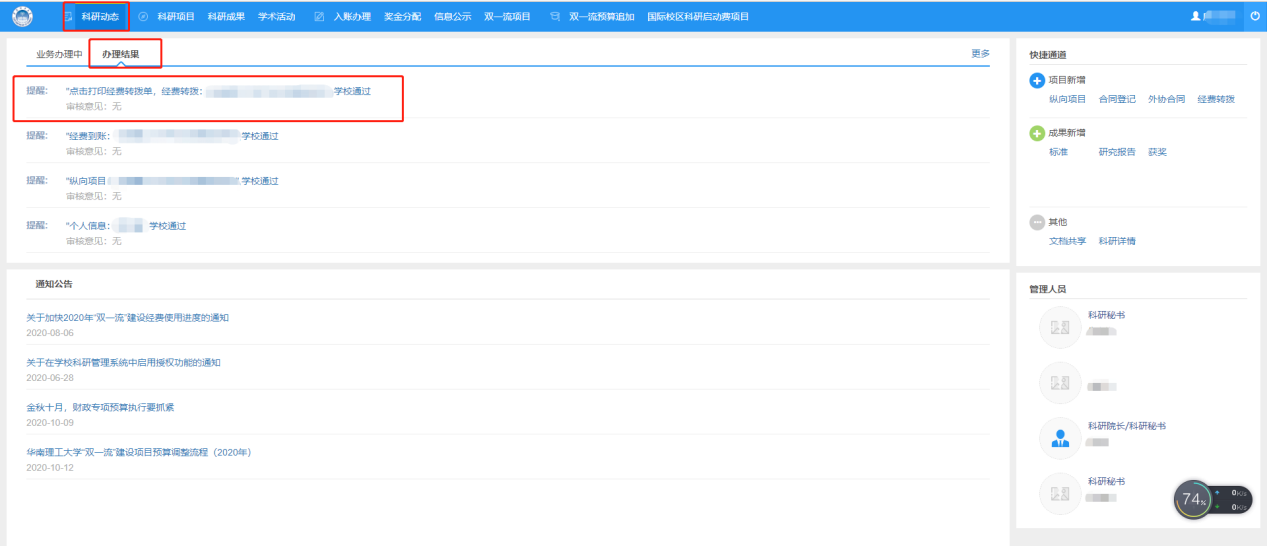Click the 经费转拨 quick link
Viewport: 1267px width, 546px height.
coord(1216,99)
